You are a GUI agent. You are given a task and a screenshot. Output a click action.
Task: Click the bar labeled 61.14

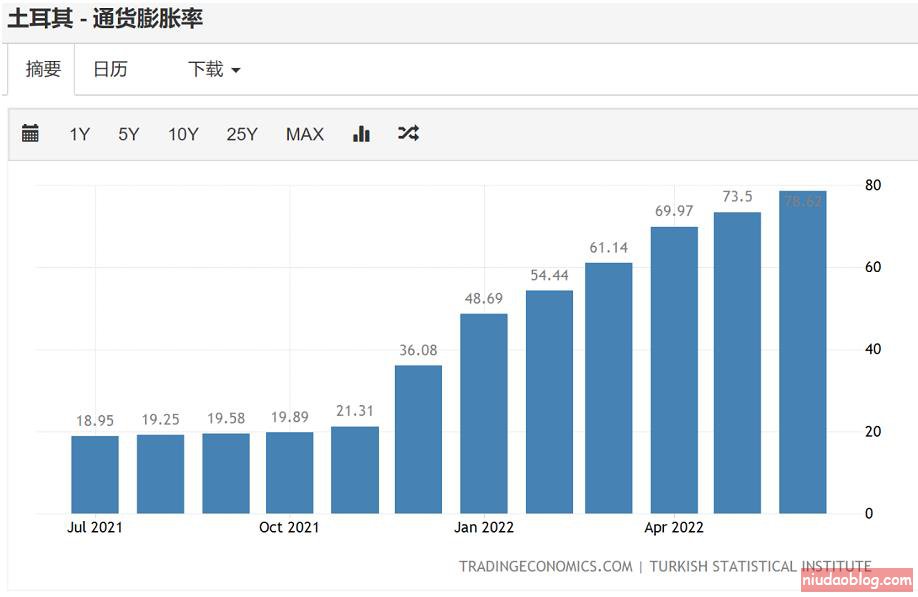click(x=609, y=389)
